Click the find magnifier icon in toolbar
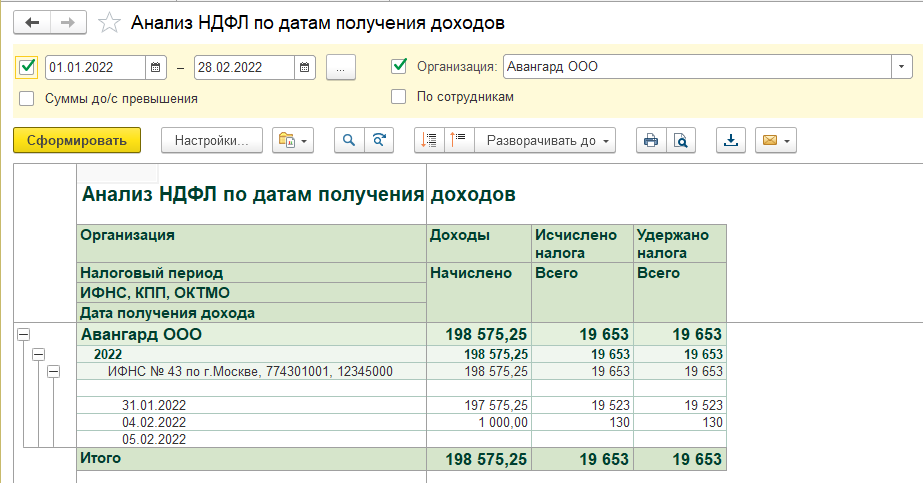Screen dimensions: 923x483 [x=349, y=141]
